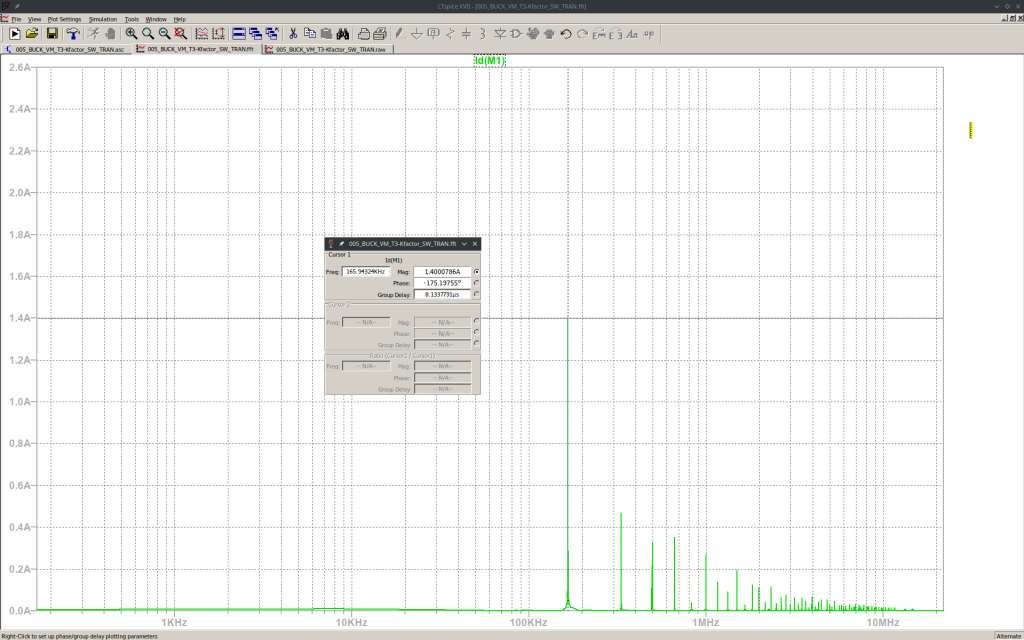Click the Cursor 1 Phase value field

442,283
